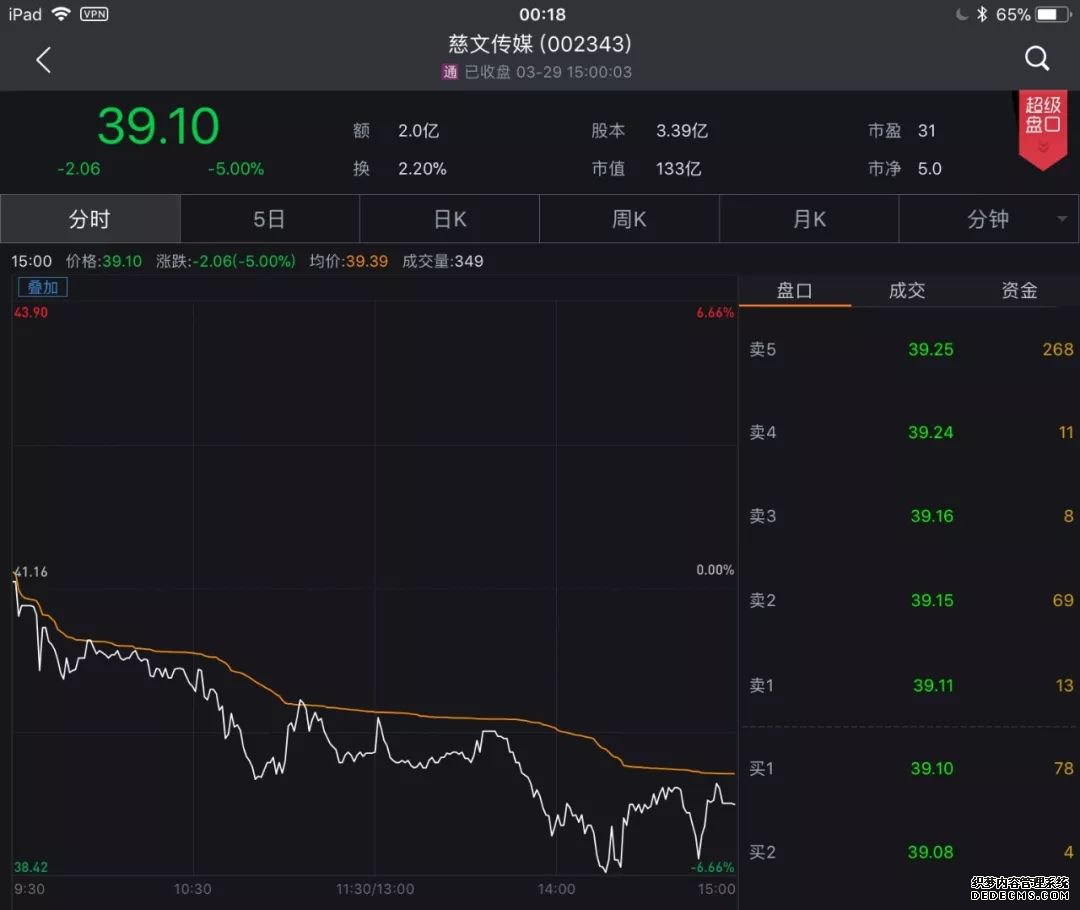Switch to the 5日 chart tab

[269, 219]
